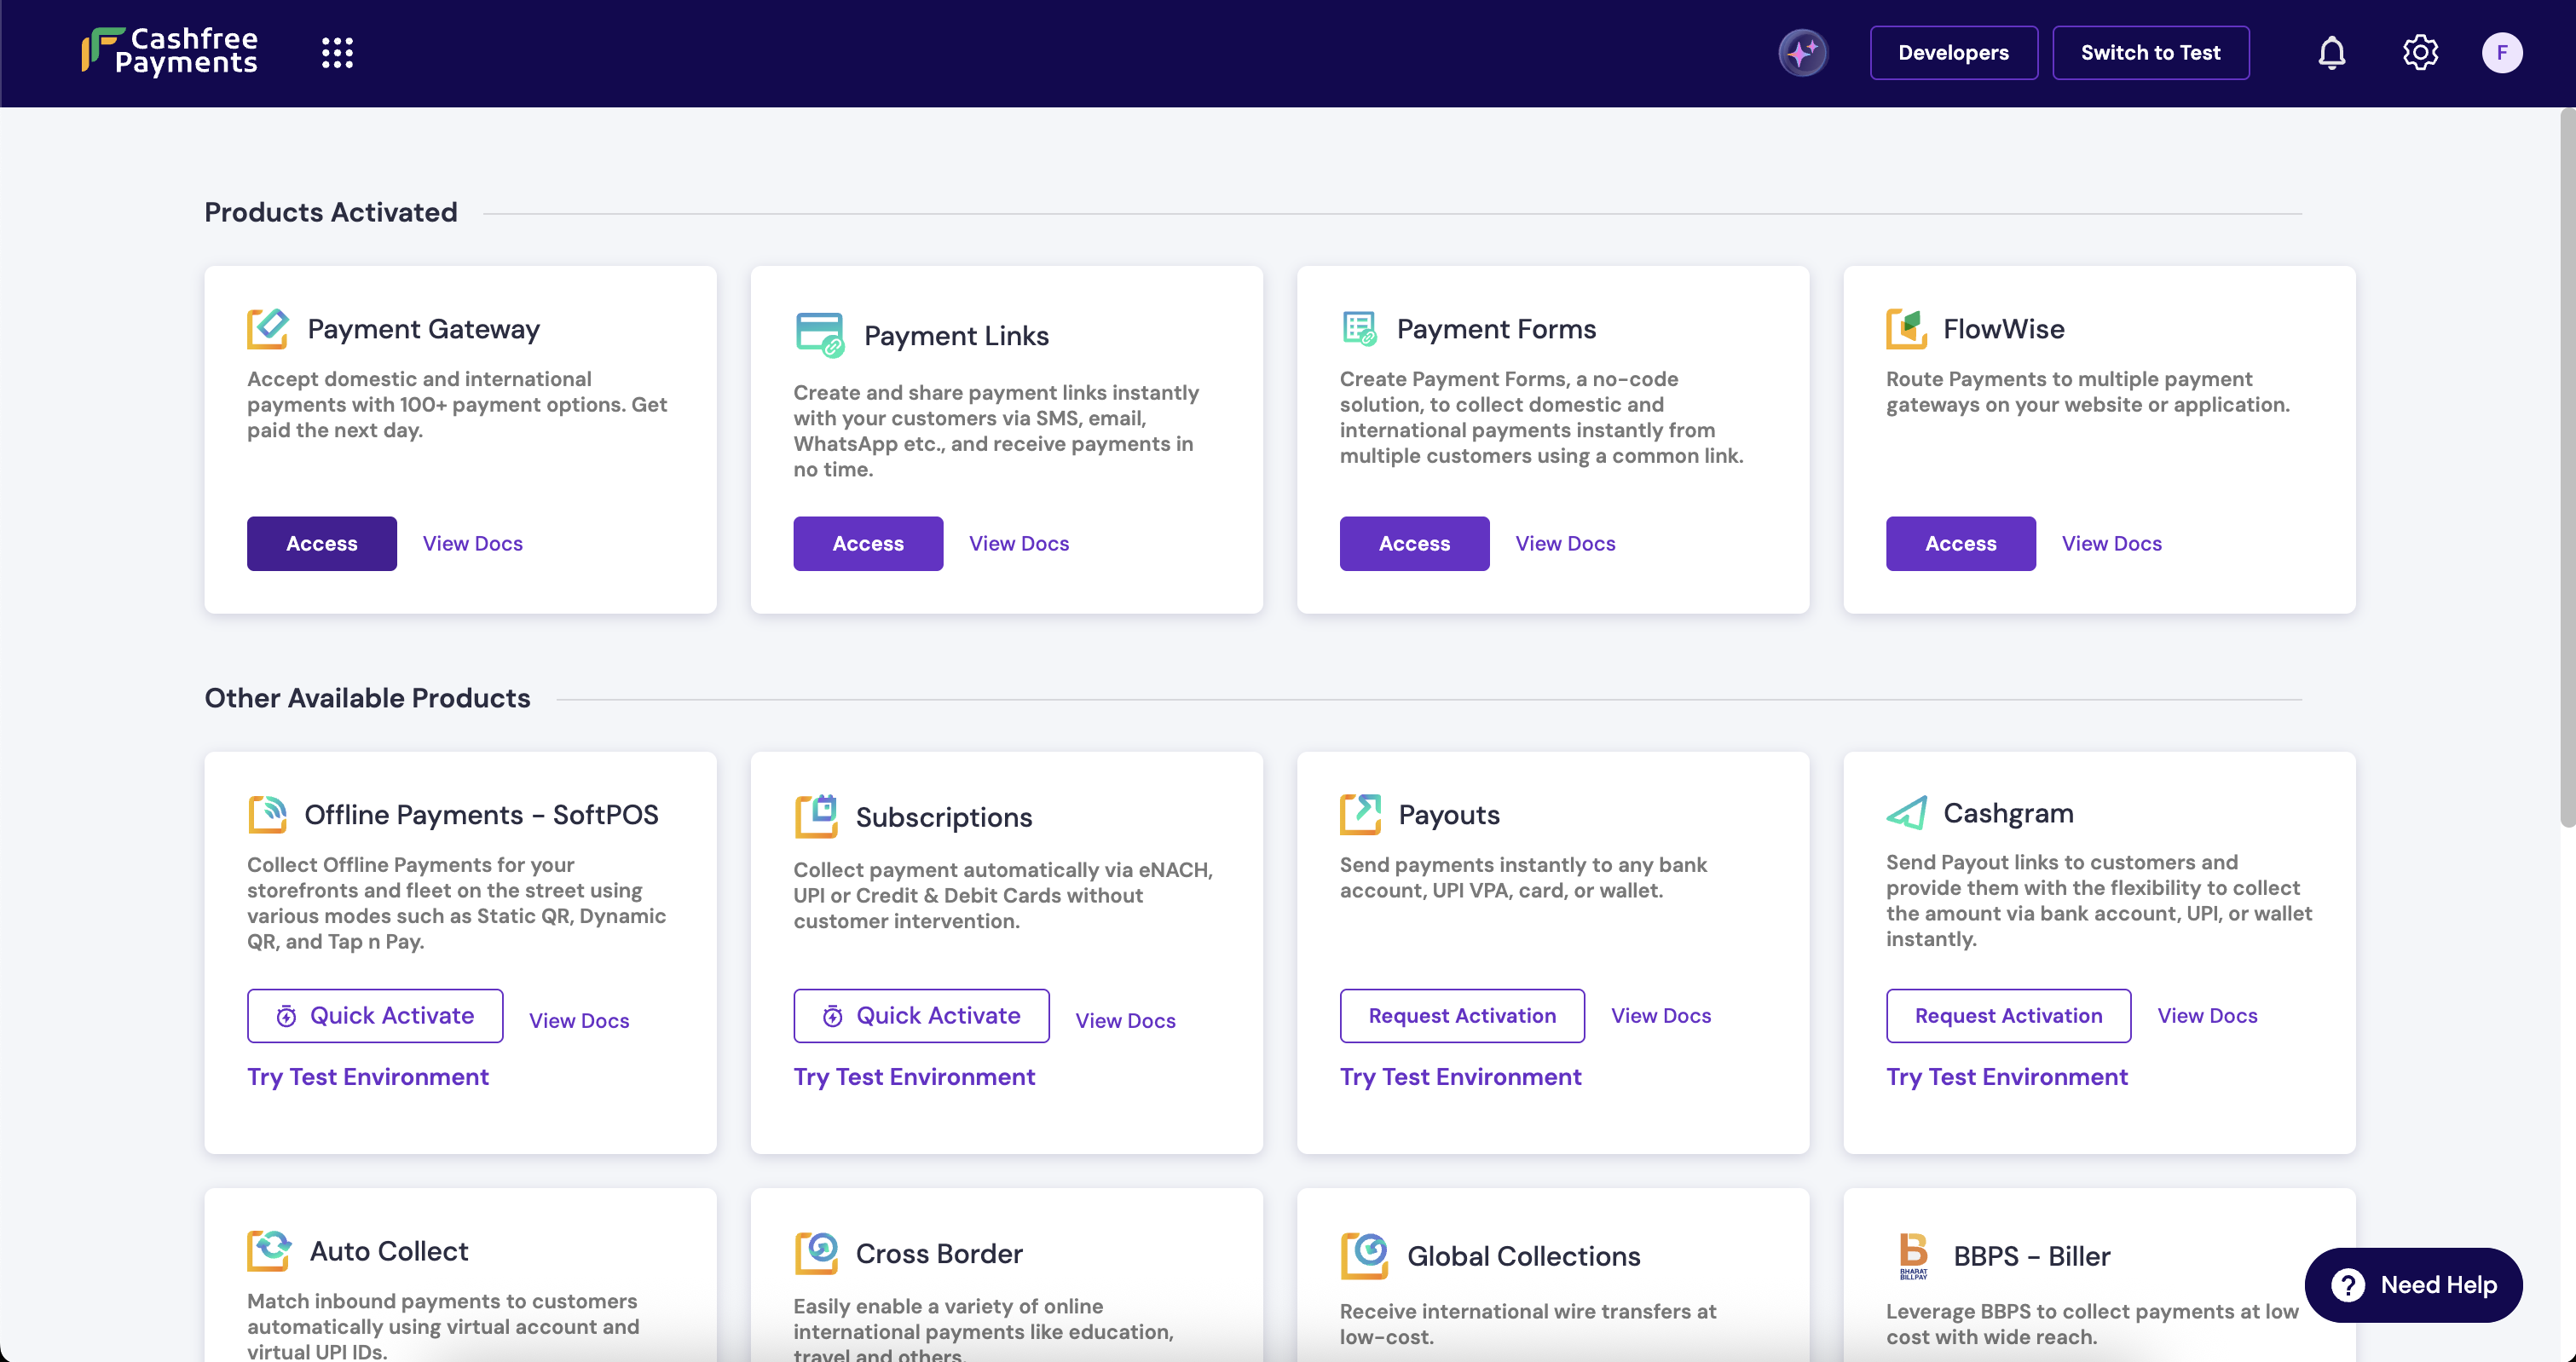2576x1362 pixels.
Task: Open the notifications bell
Action: pos(2331,53)
